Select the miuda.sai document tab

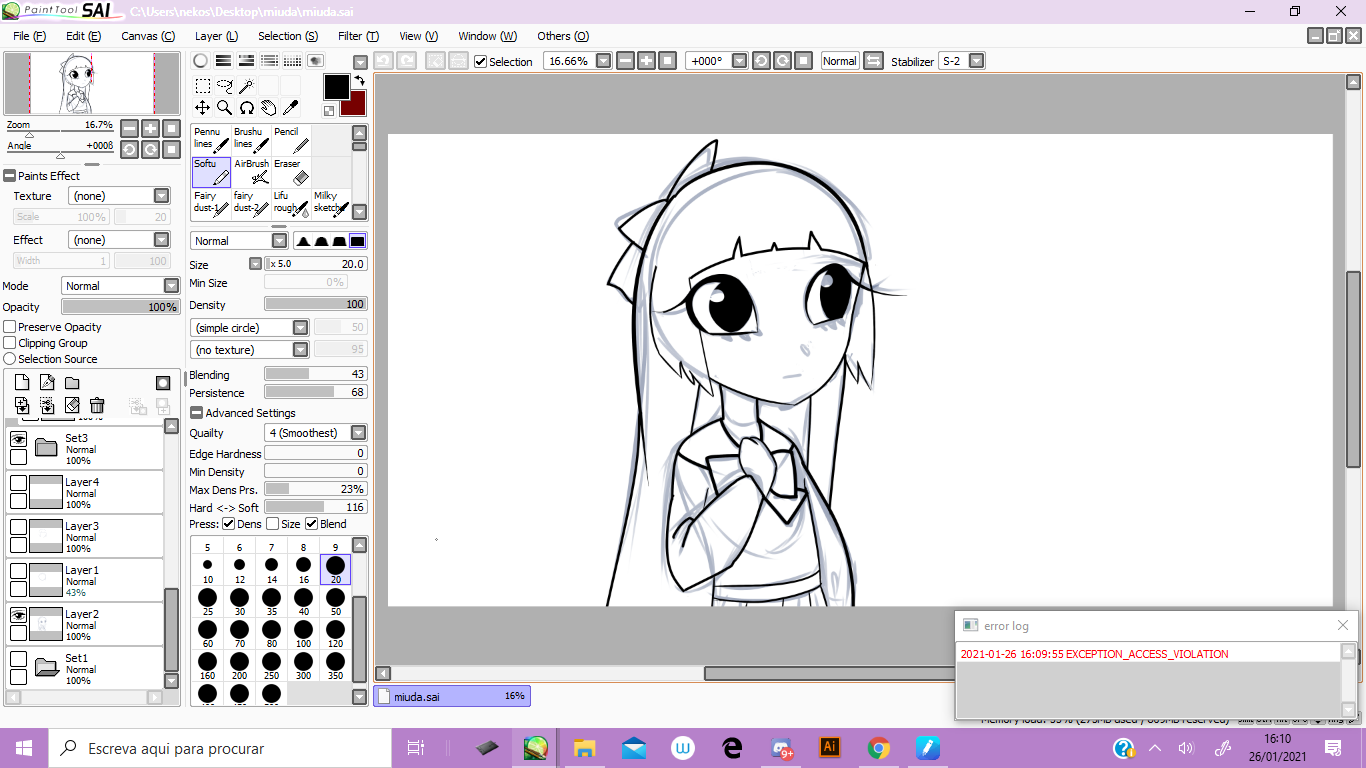(452, 696)
